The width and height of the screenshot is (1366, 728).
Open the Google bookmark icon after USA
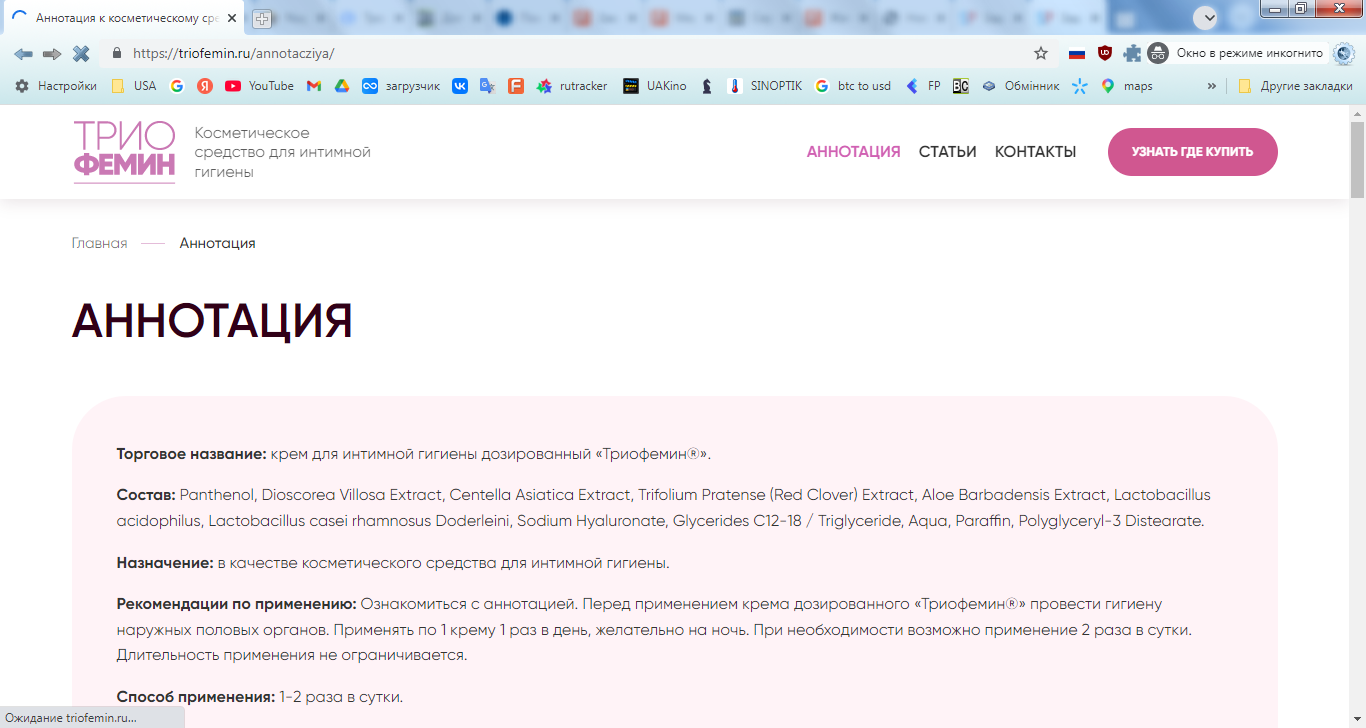click(177, 86)
